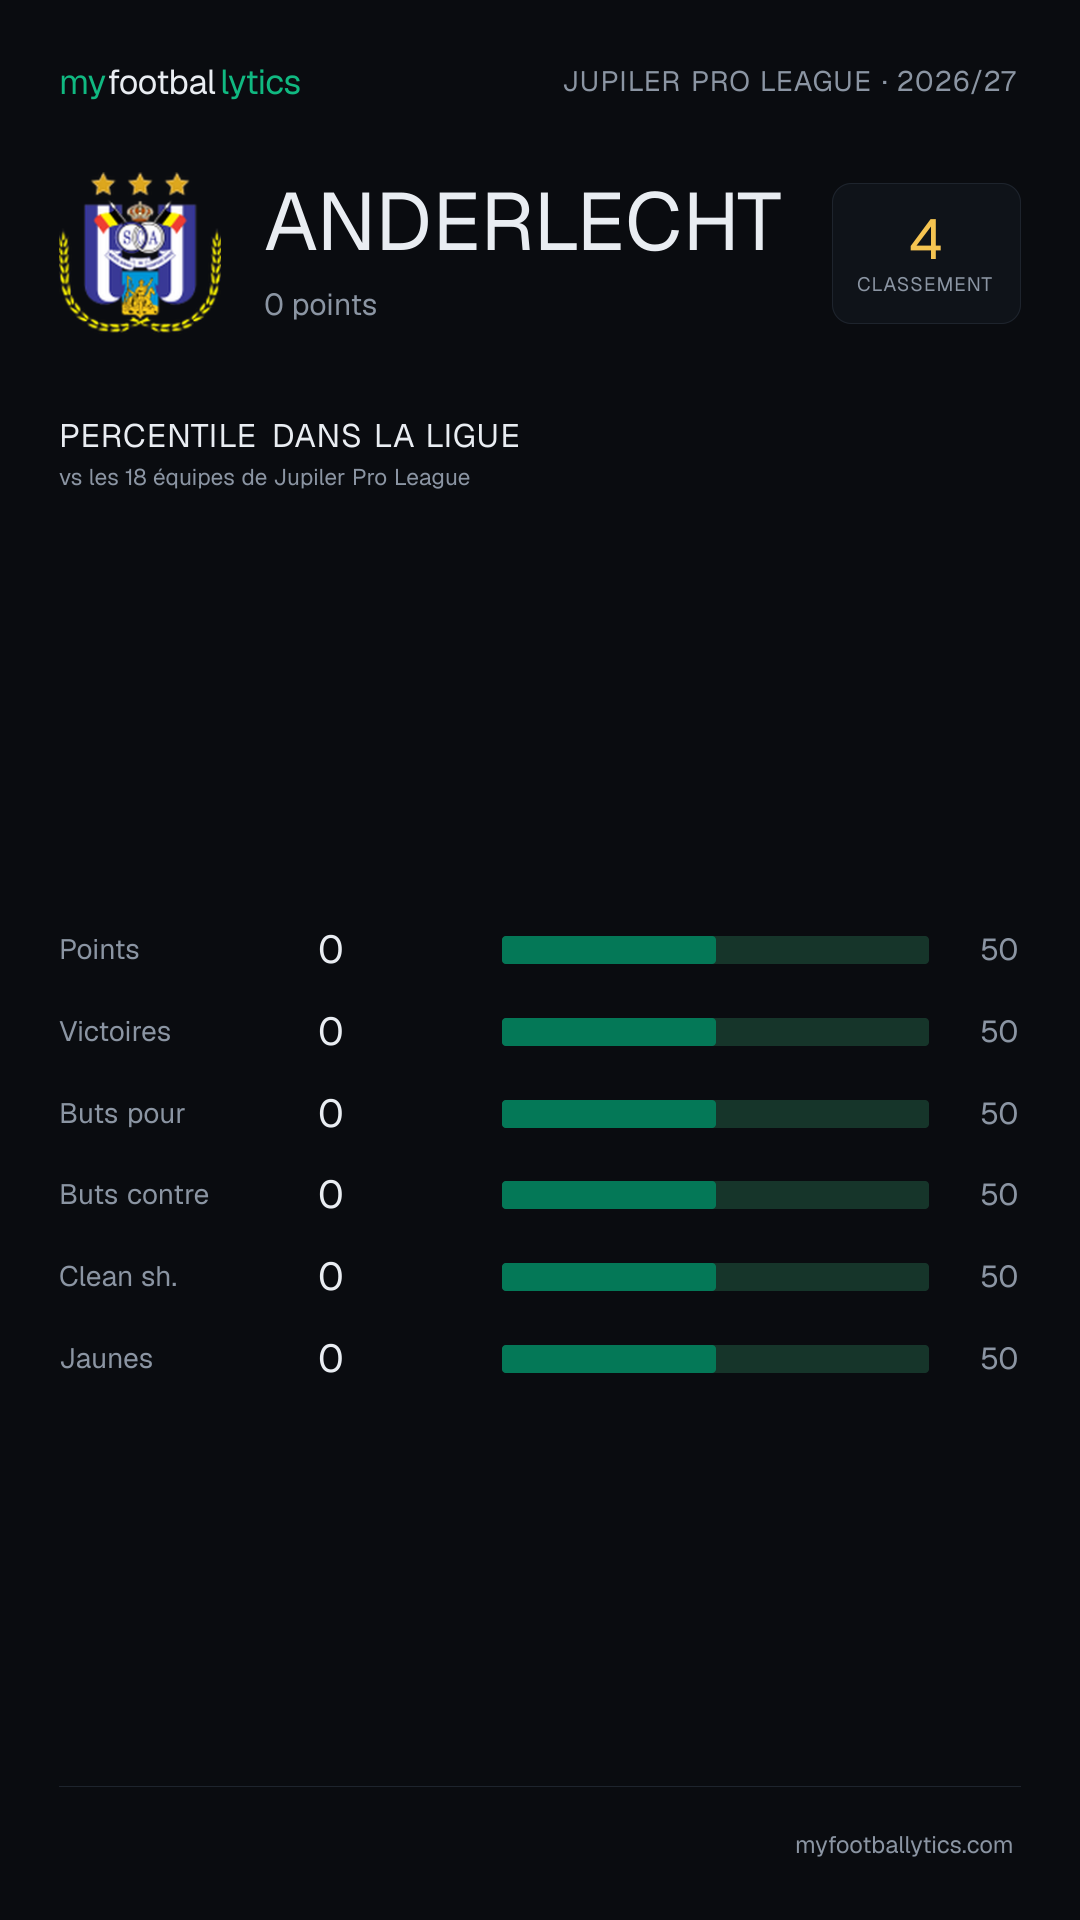Click the 0 points subtitle

(x=320, y=305)
